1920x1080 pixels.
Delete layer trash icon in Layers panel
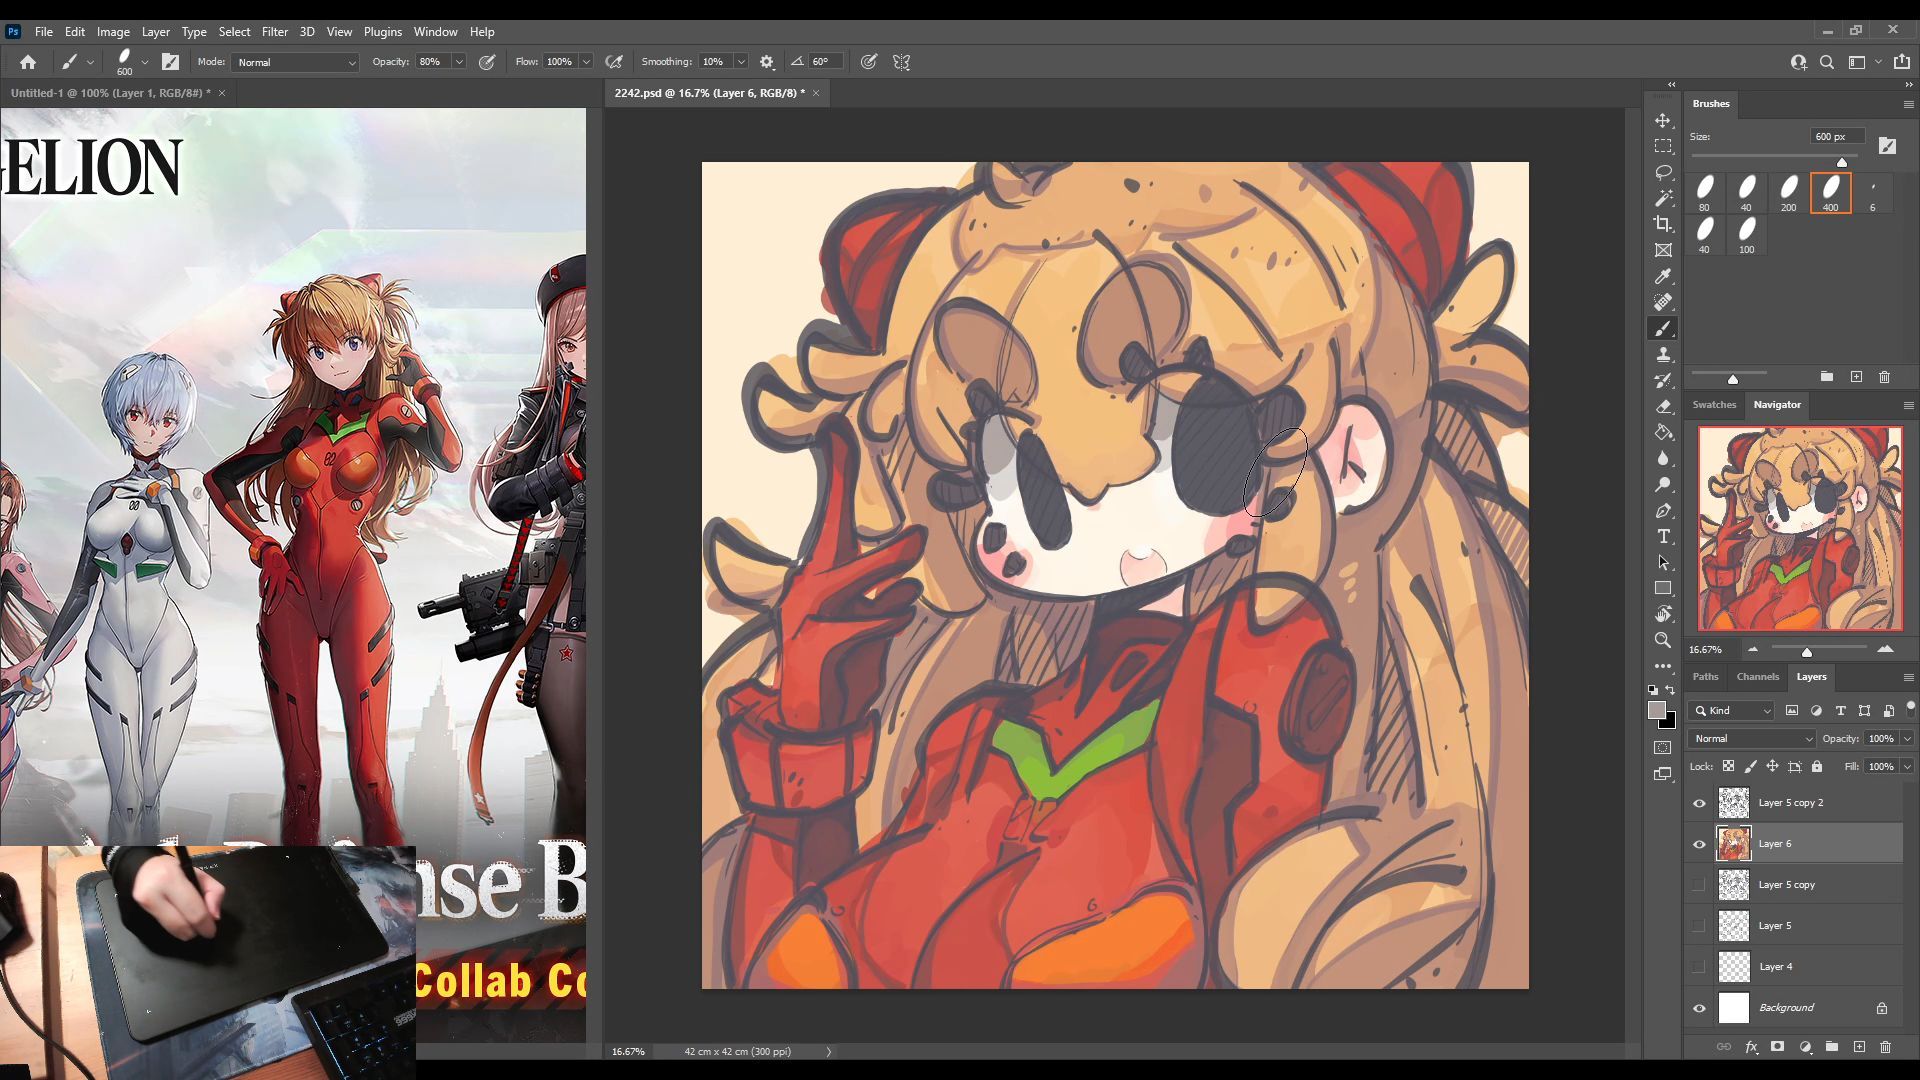tap(1885, 1047)
